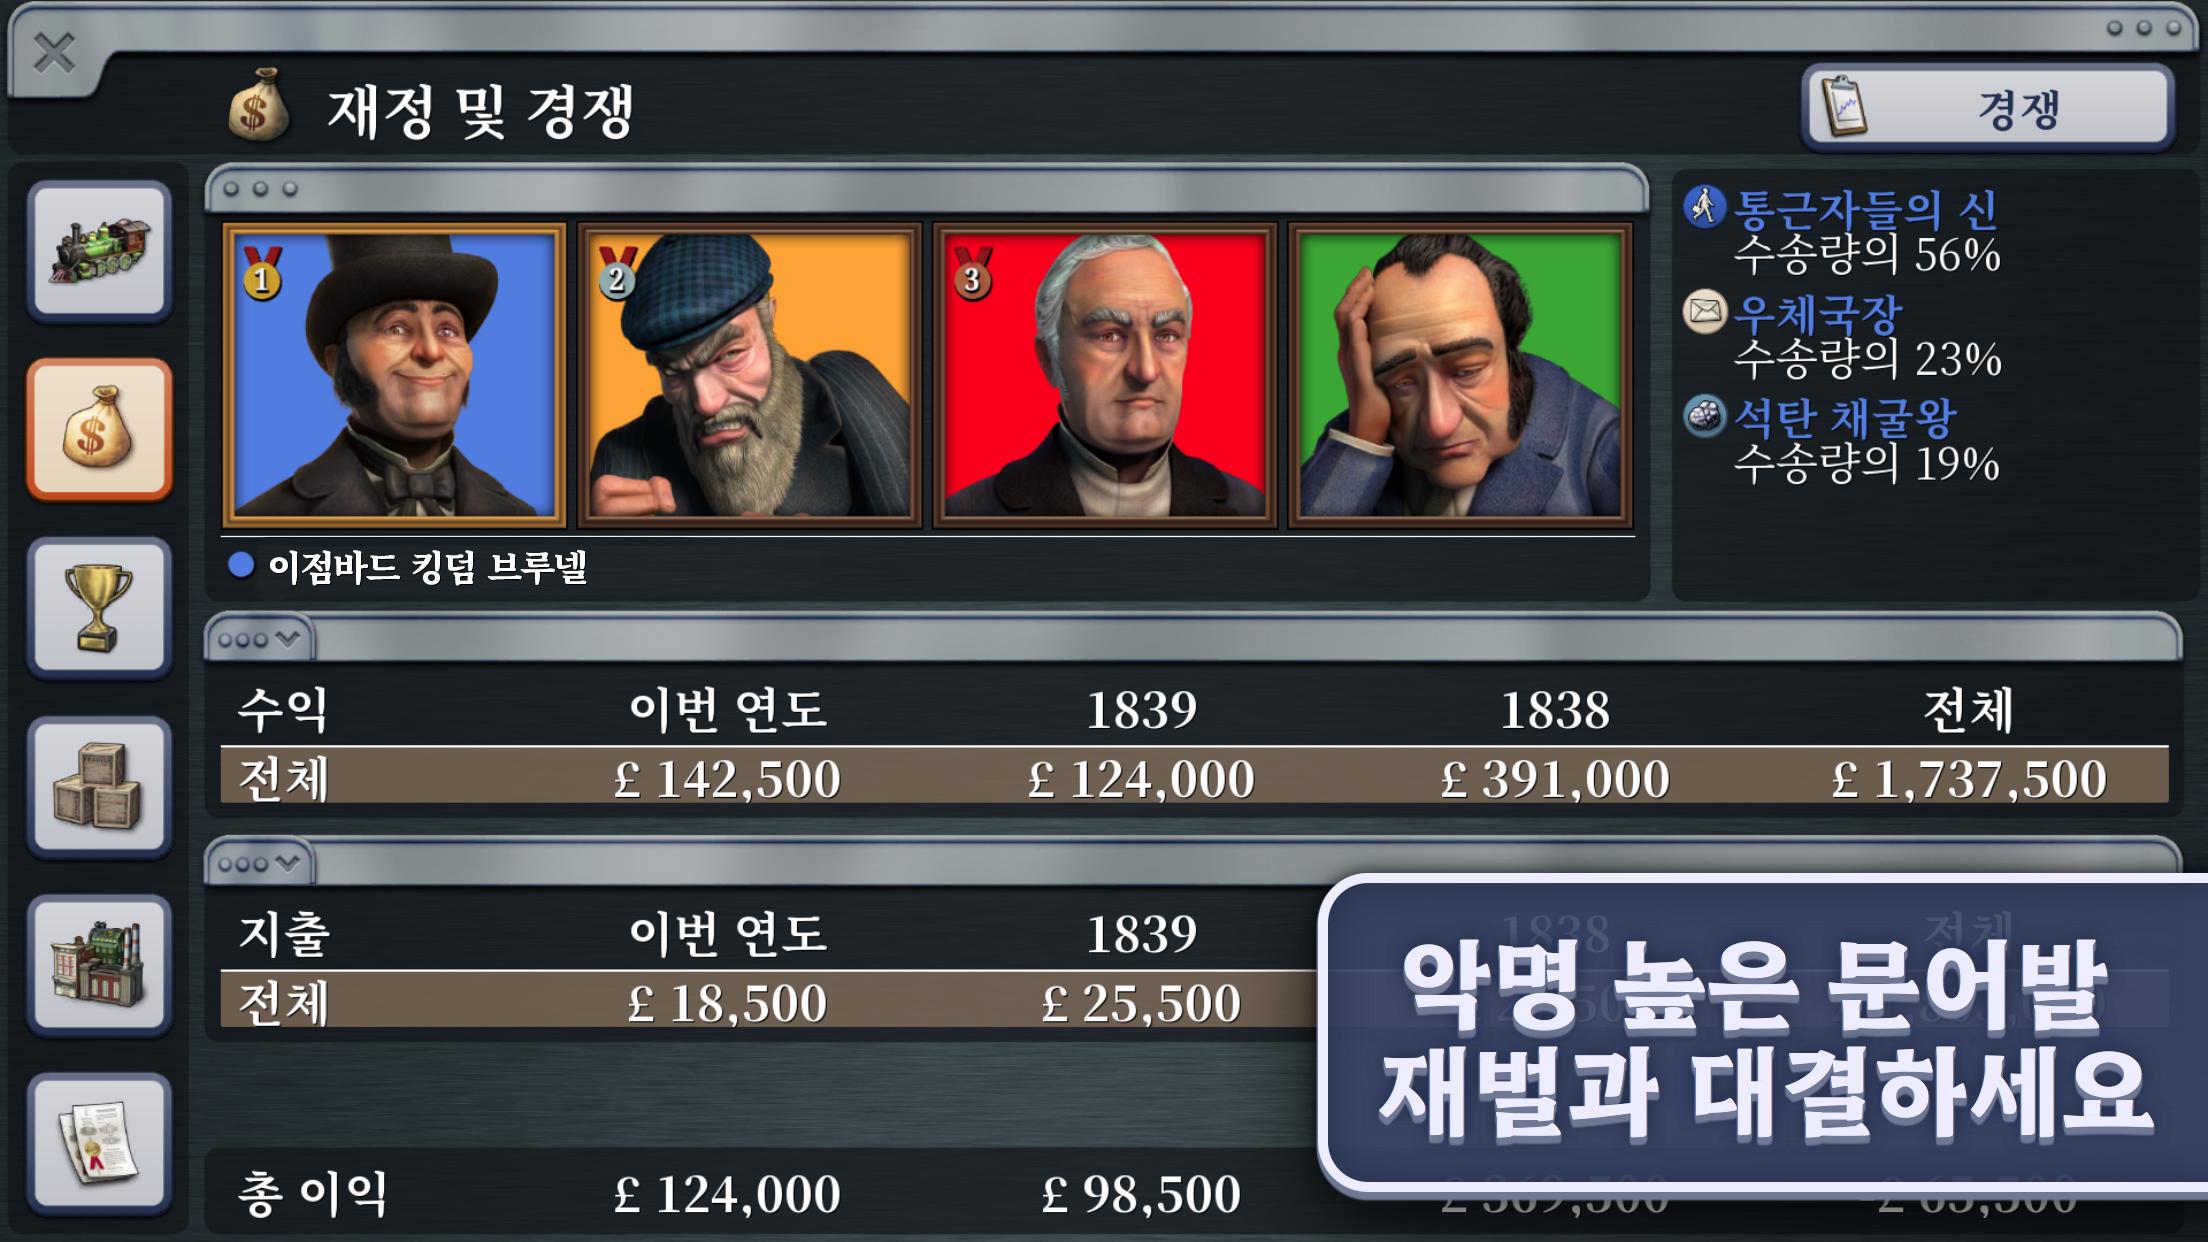Click the 경쟁 competition button
This screenshot has width=2208, height=1242.
[x=1988, y=108]
